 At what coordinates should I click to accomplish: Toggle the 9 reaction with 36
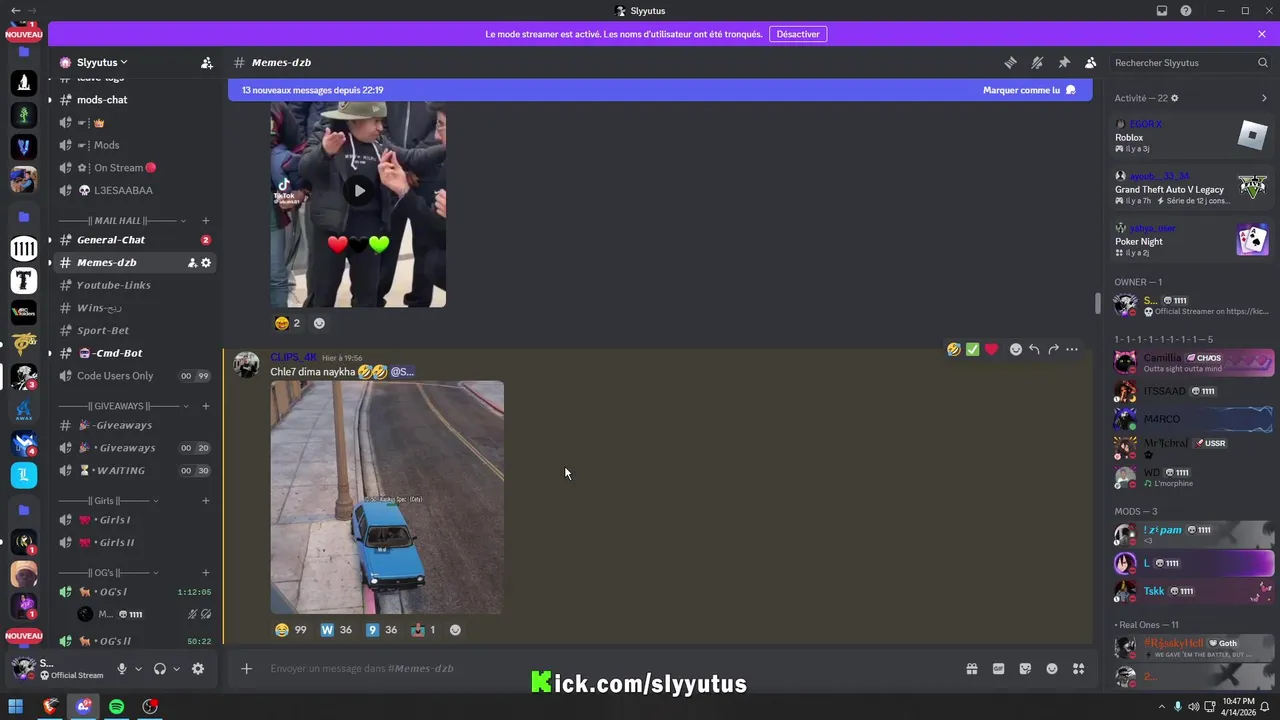tap(382, 630)
